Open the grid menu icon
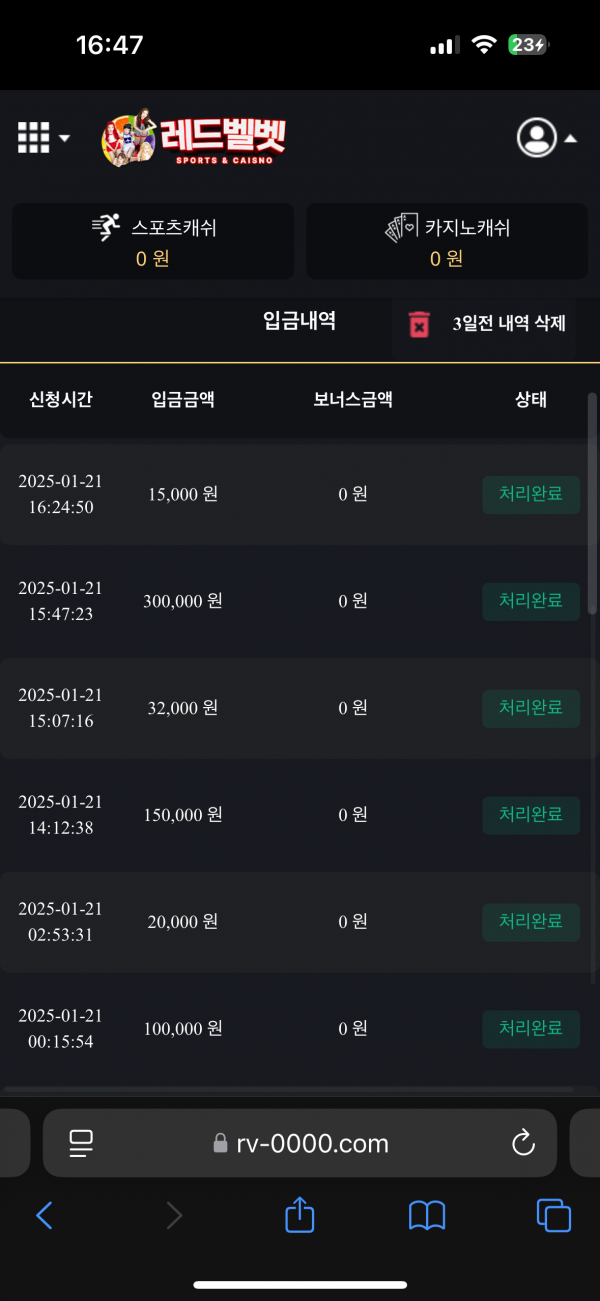The image size is (600, 1301). [33, 138]
